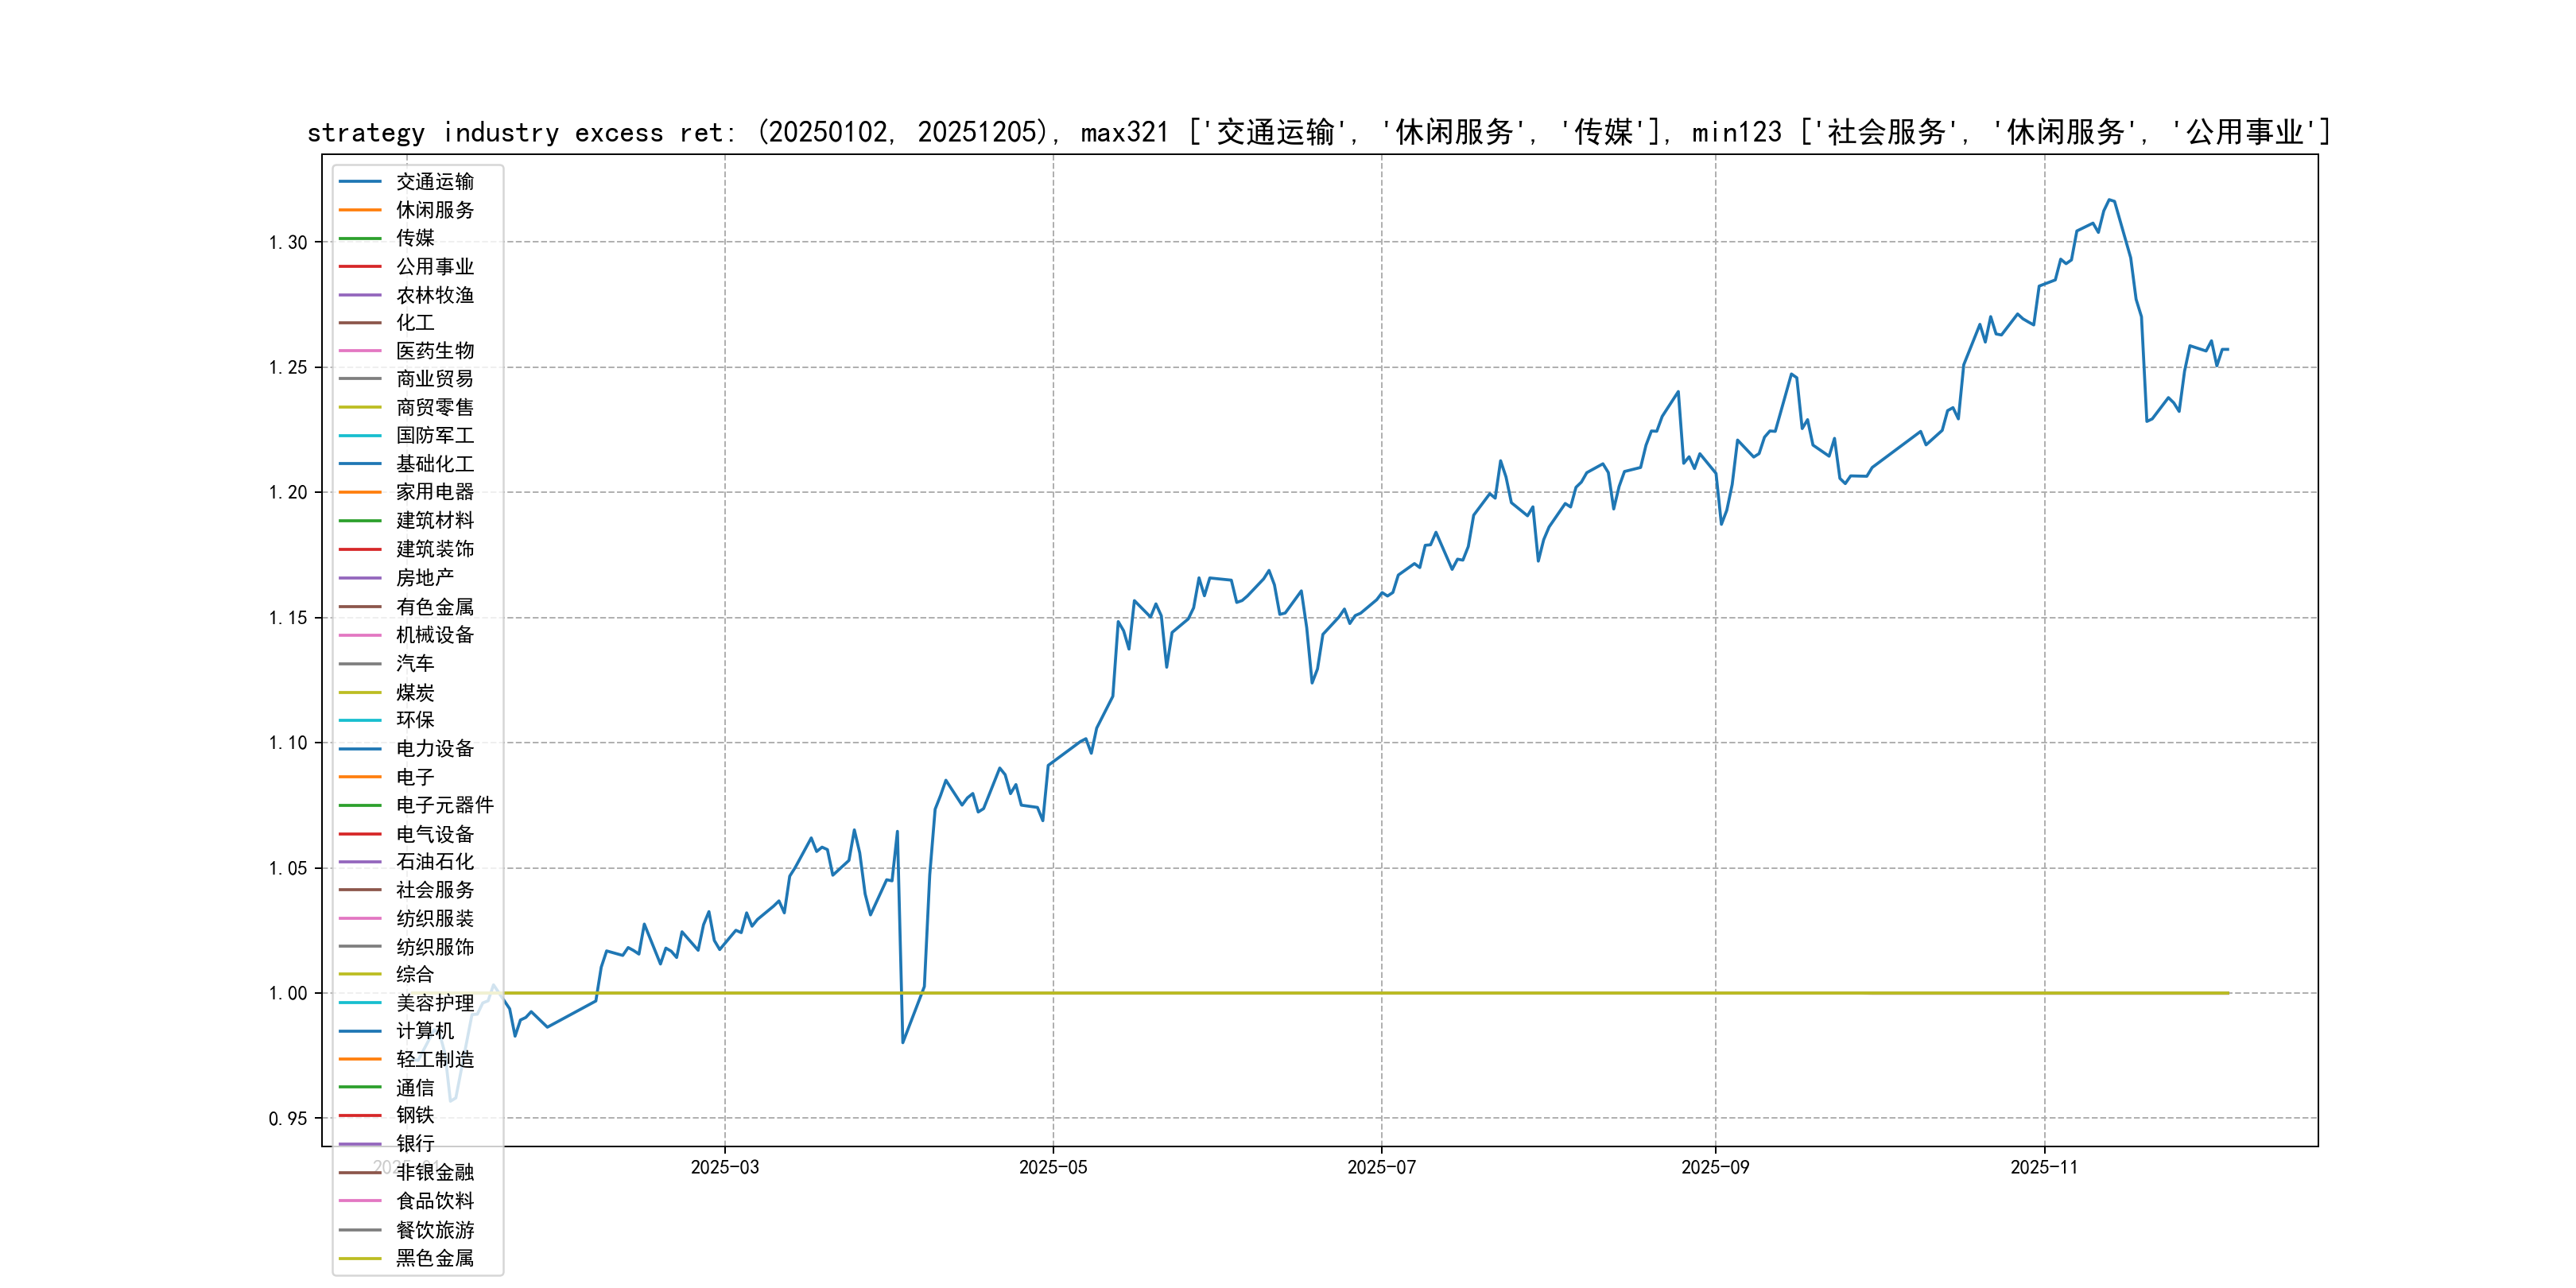Click the 公用事业 legend line swatch
This screenshot has height=1288, width=2576.
(360, 266)
